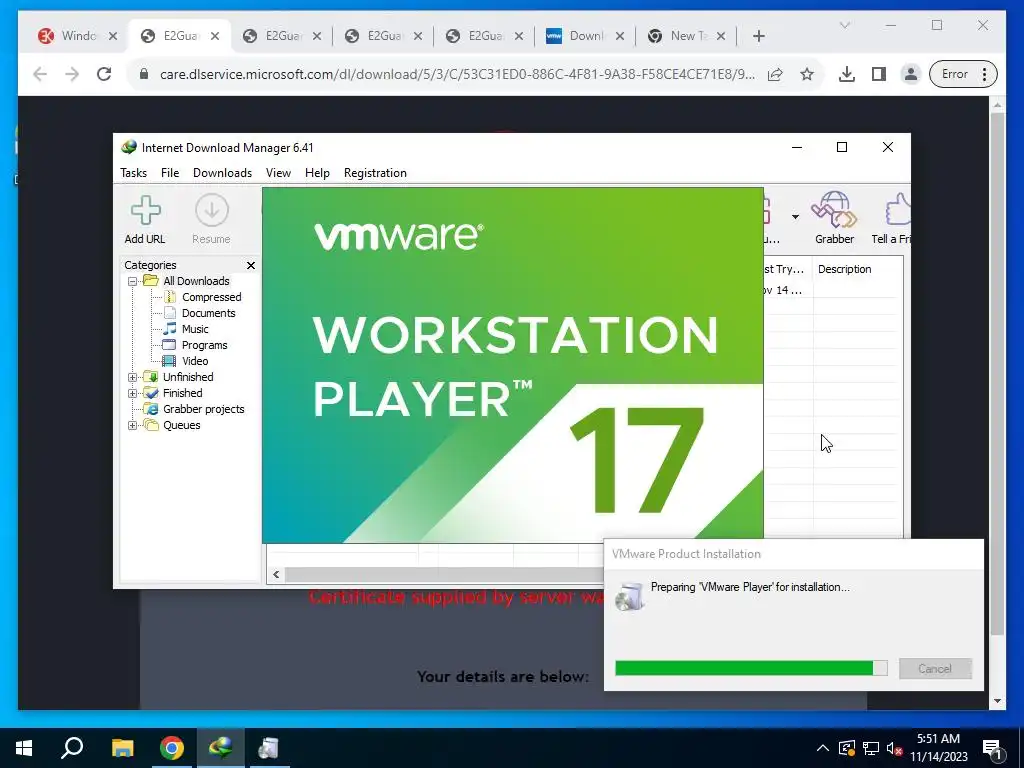Open the browser Downloads icon
Screen dimensions: 1024x768
tap(846, 74)
